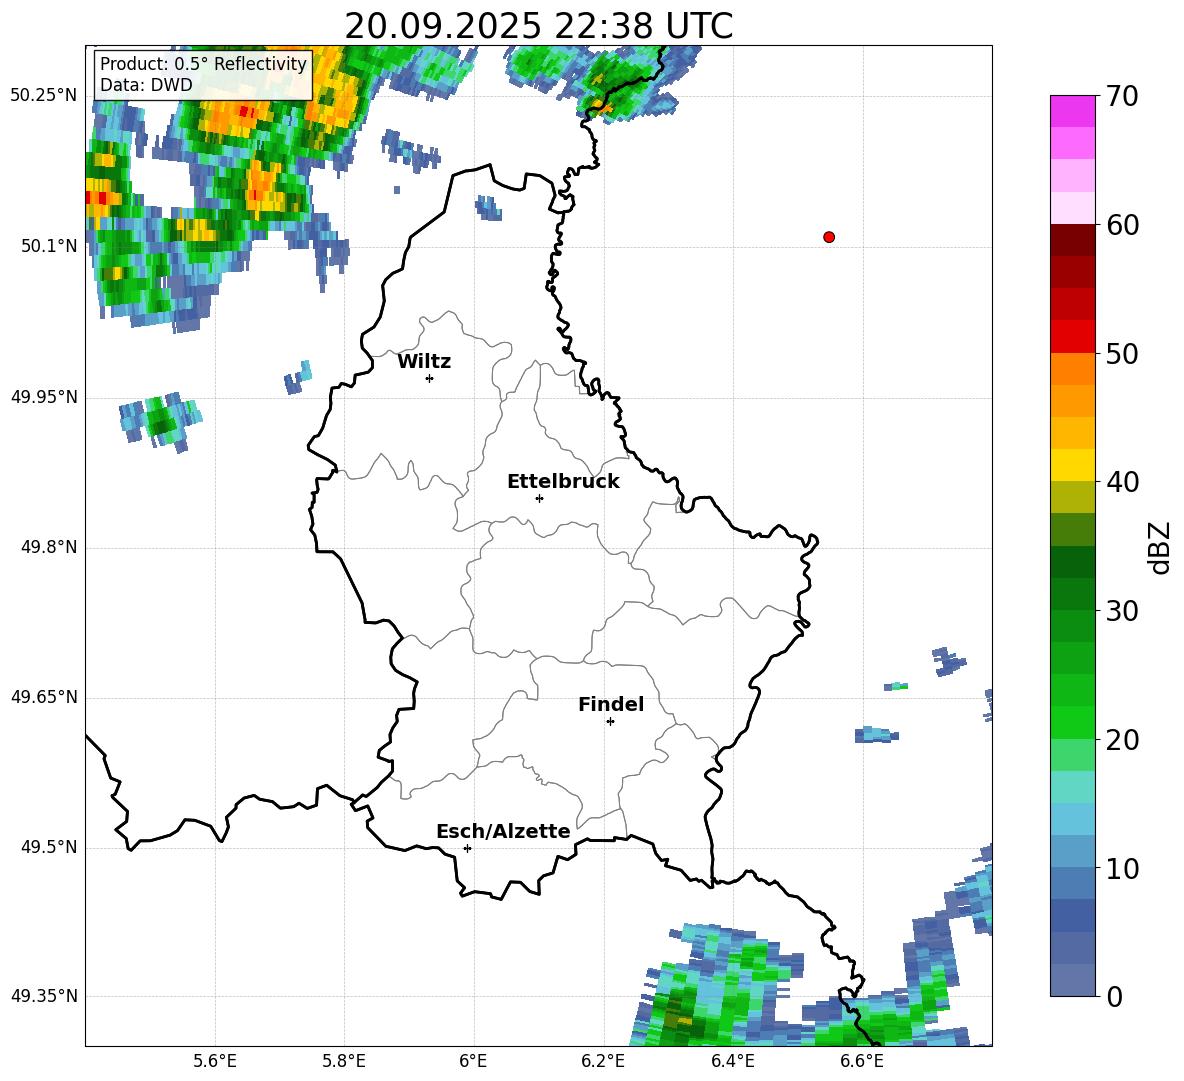Click the 30 label on colorbar

(x=1121, y=611)
